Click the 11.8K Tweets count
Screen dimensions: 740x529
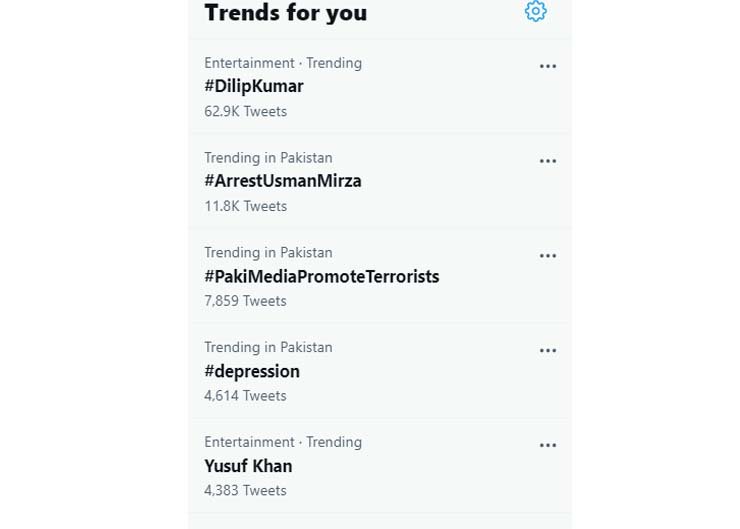pyautogui.click(x=246, y=206)
